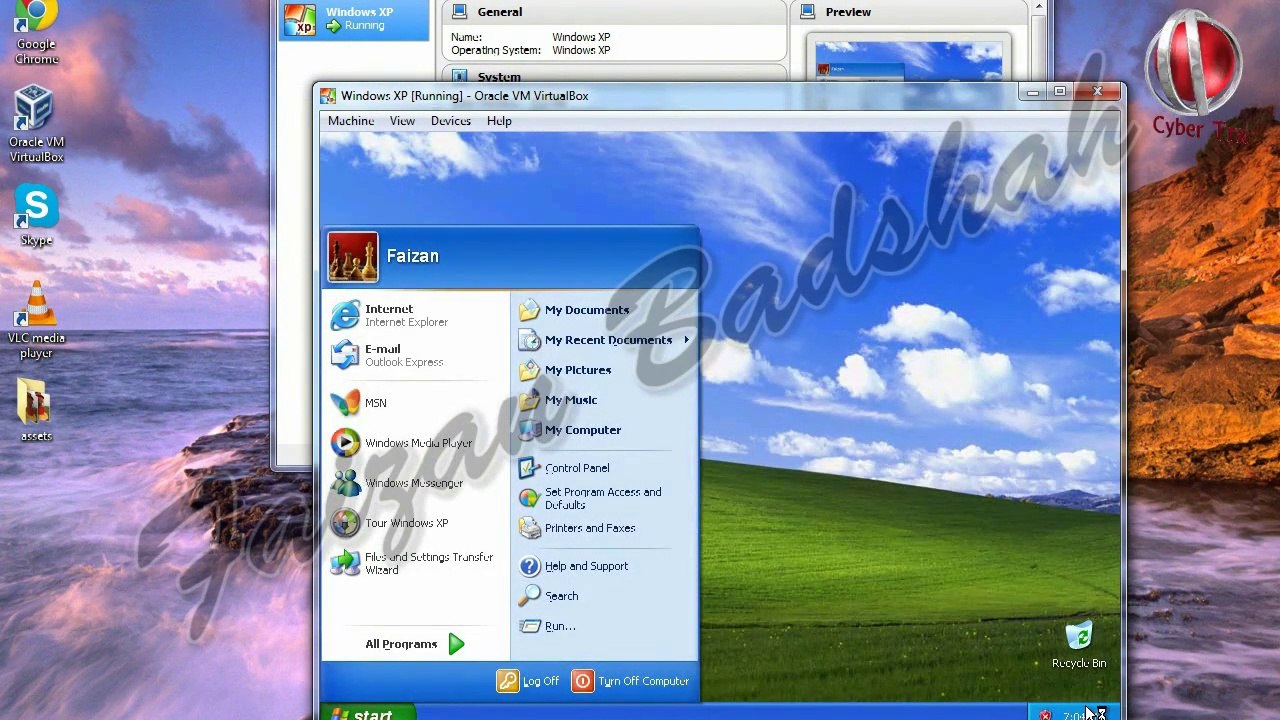Open Skype from the desktop
1280x720 pixels.
tap(36, 215)
